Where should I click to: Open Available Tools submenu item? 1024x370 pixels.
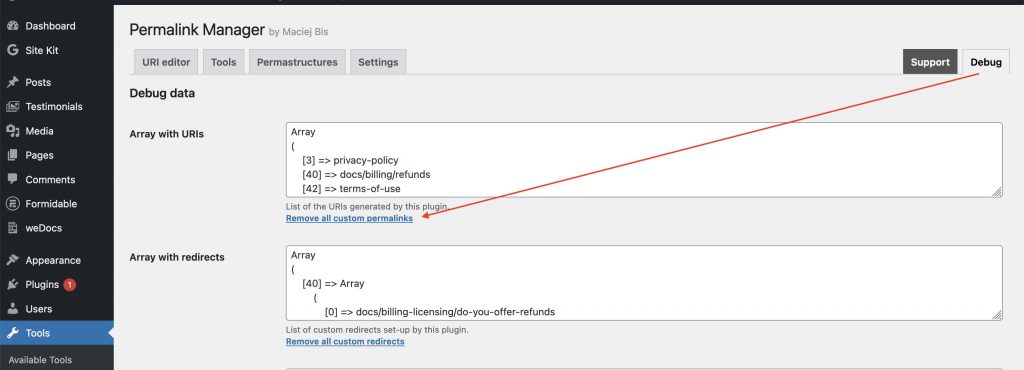click(x=40, y=360)
